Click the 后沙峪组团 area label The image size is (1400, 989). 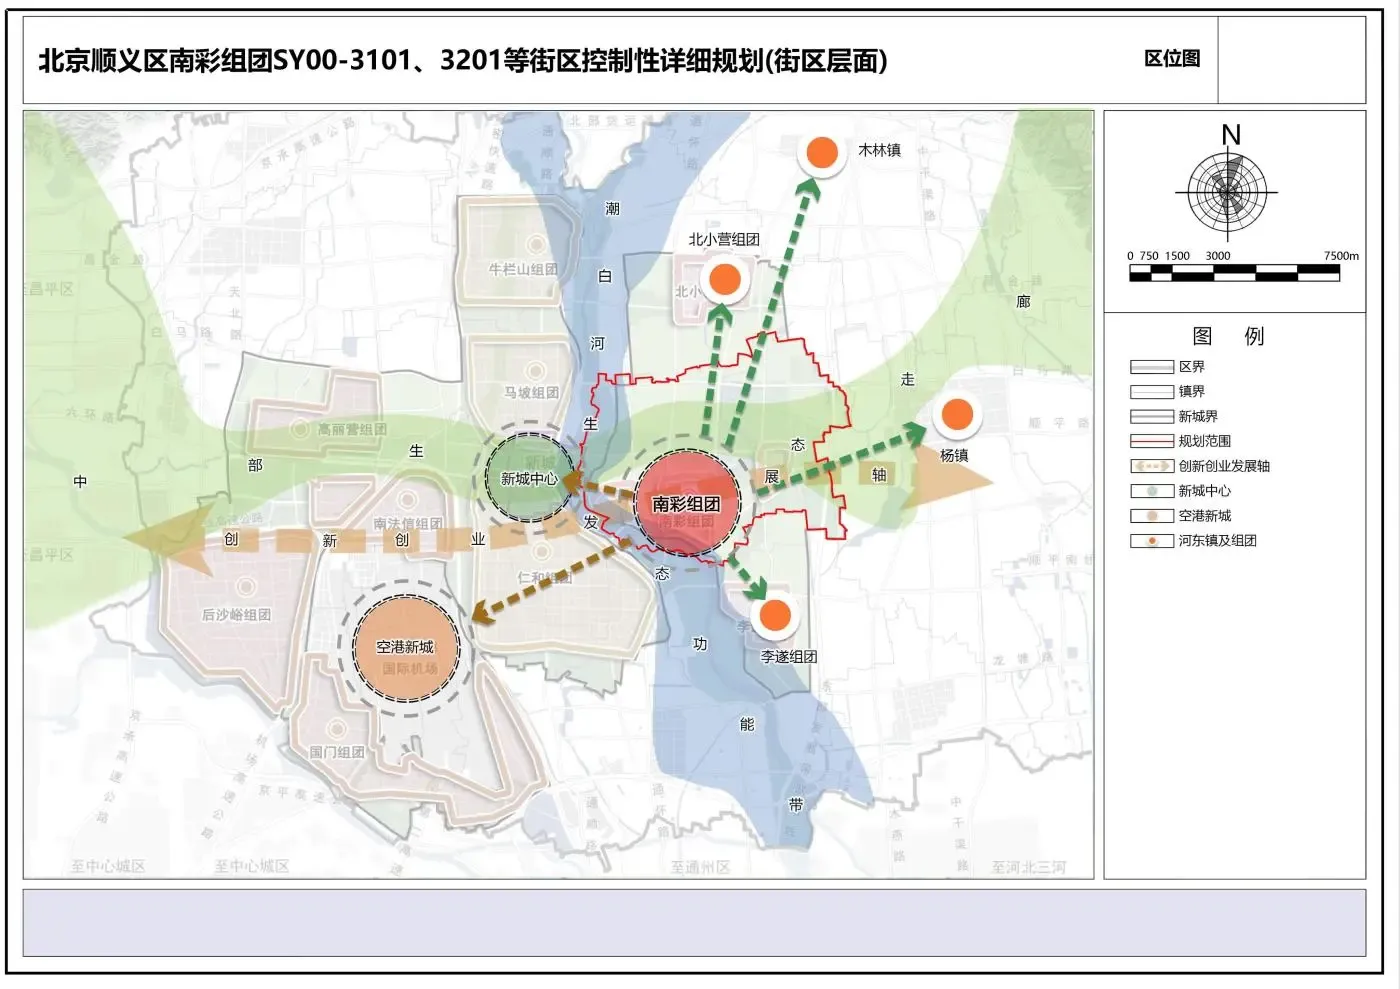(x=236, y=614)
